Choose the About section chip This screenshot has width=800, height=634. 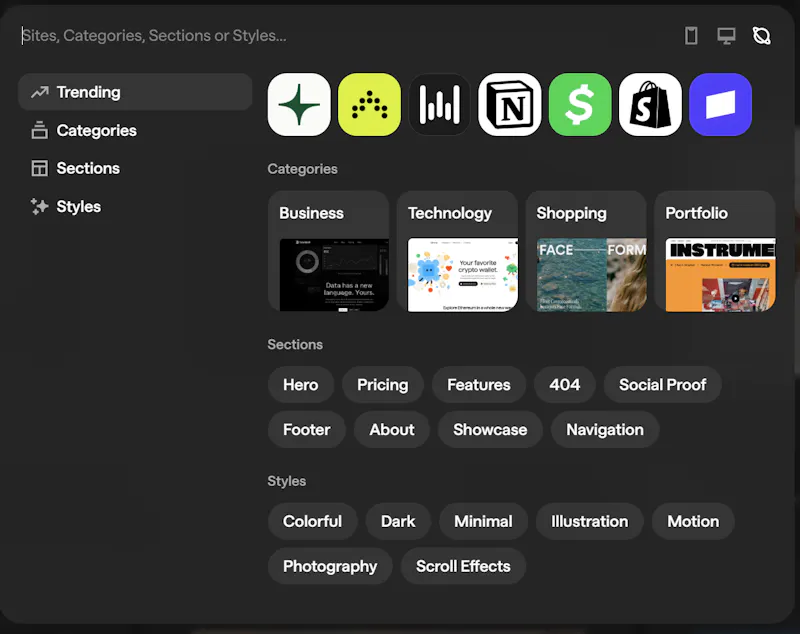[392, 429]
